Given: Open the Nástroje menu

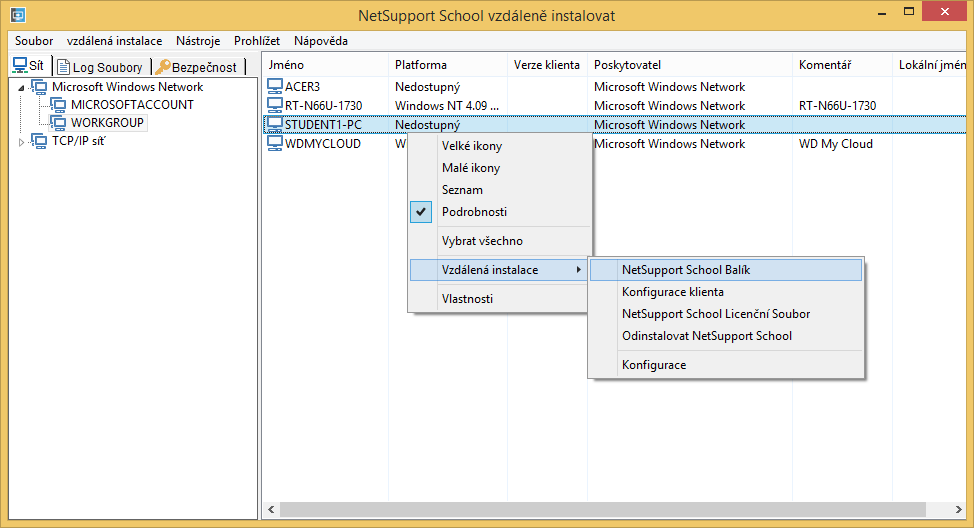Looking at the screenshot, I should (198, 41).
